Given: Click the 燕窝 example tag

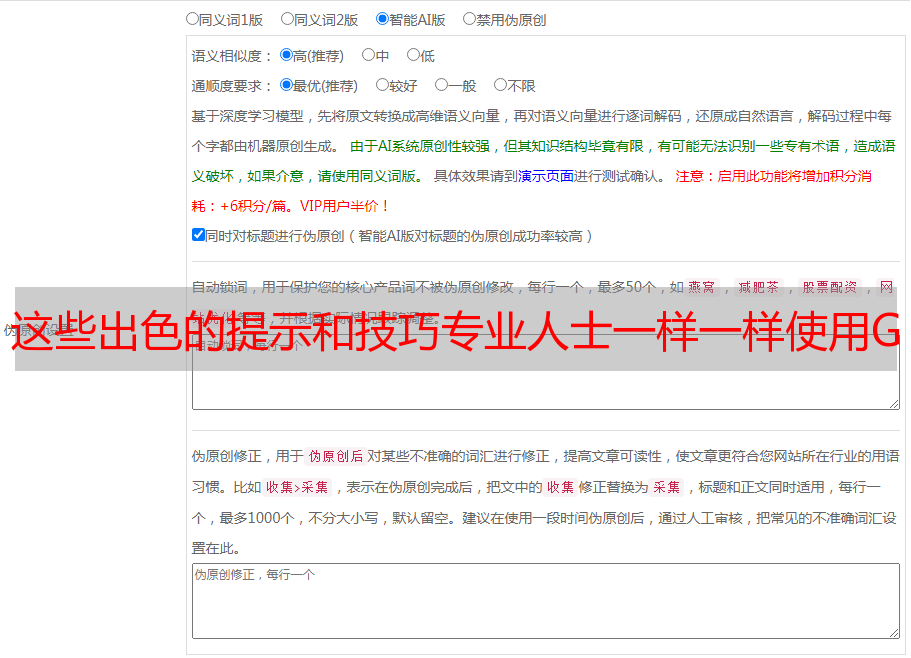Looking at the screenshot, I should tap(702, 287).
